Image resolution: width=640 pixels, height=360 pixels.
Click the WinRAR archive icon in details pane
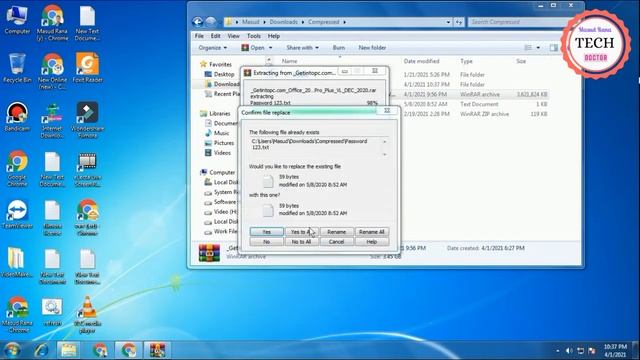(209, 252)
